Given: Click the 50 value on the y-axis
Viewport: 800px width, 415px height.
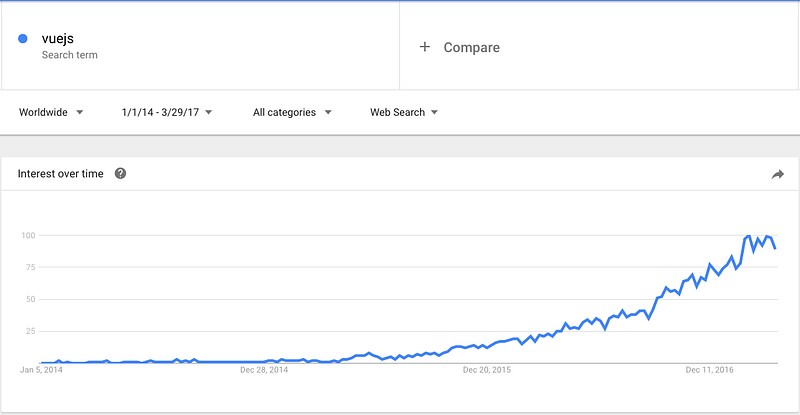Looking at the screenshot, I should coord(31,299).
